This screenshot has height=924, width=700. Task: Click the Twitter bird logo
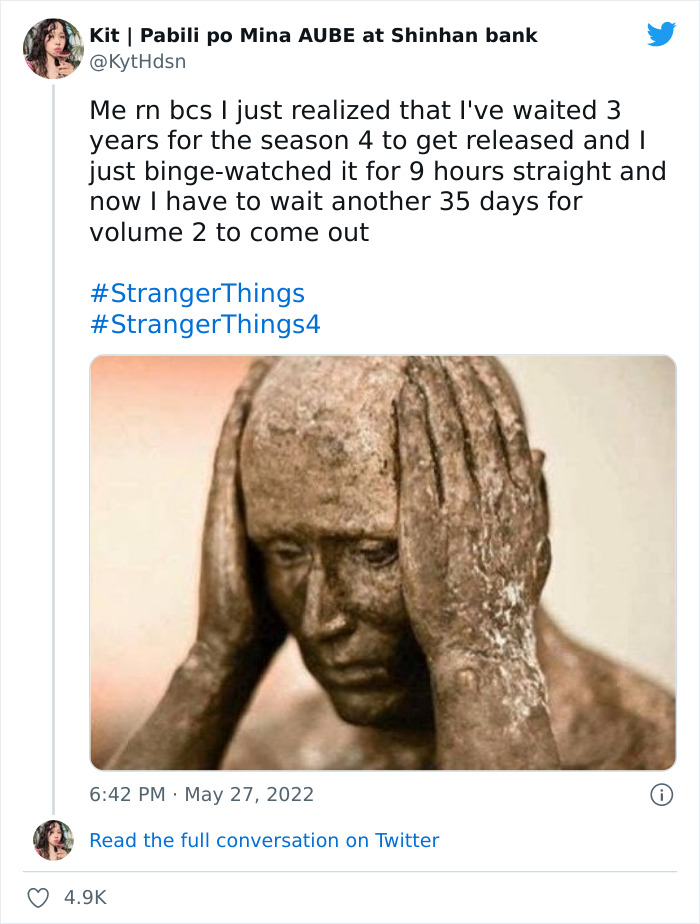[662, 34]
